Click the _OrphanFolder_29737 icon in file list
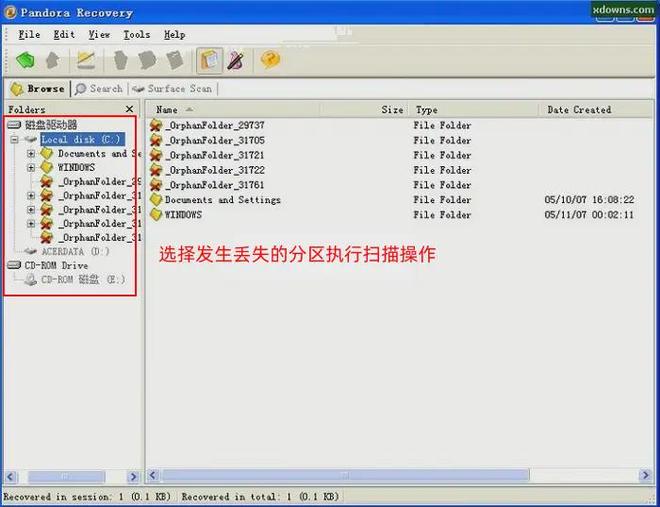This screenshot has width=660, height=507. tap(156, 125)
